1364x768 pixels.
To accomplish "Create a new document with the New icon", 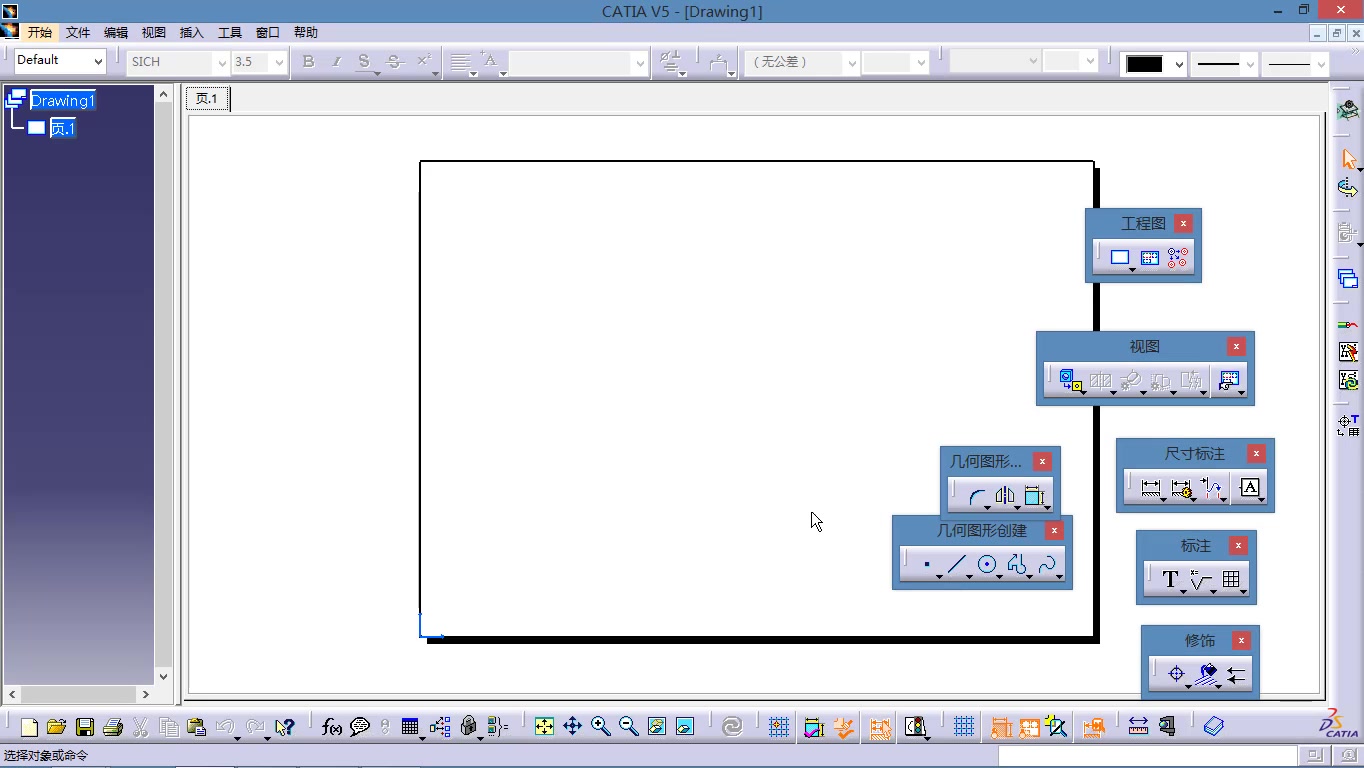I will coord(29,727).
